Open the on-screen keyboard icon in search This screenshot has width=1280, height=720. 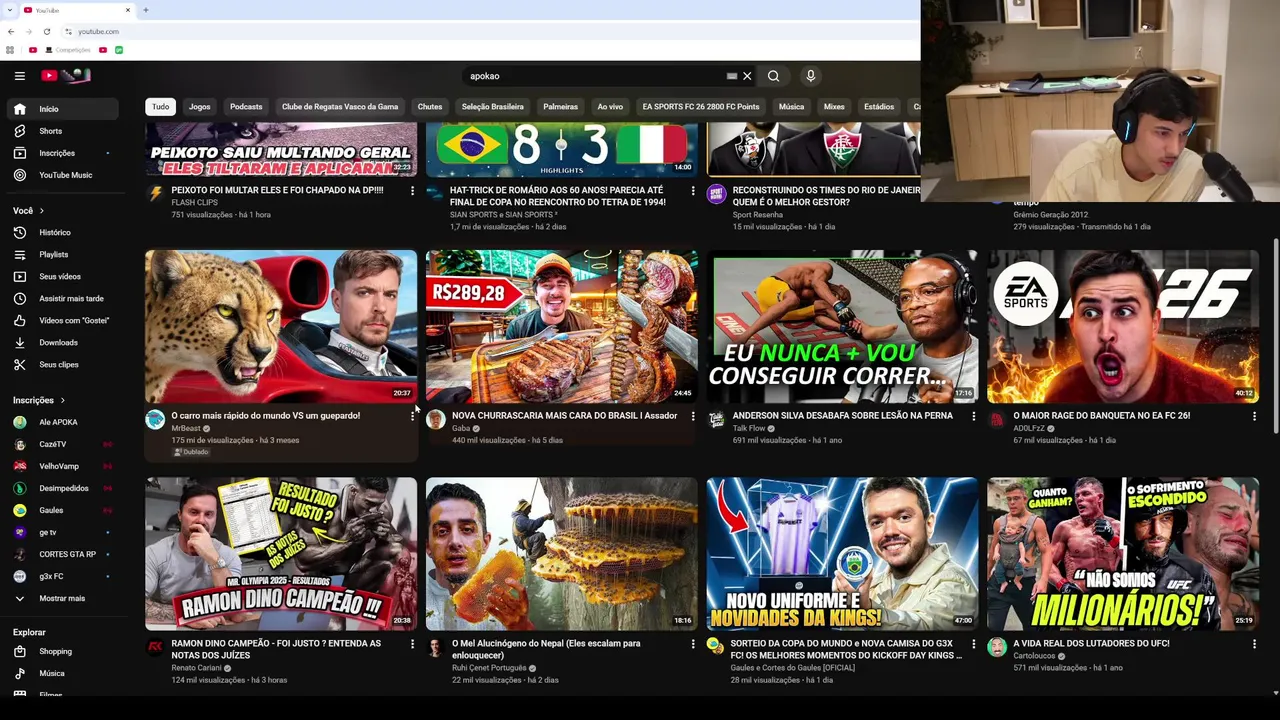coord(732,76)
